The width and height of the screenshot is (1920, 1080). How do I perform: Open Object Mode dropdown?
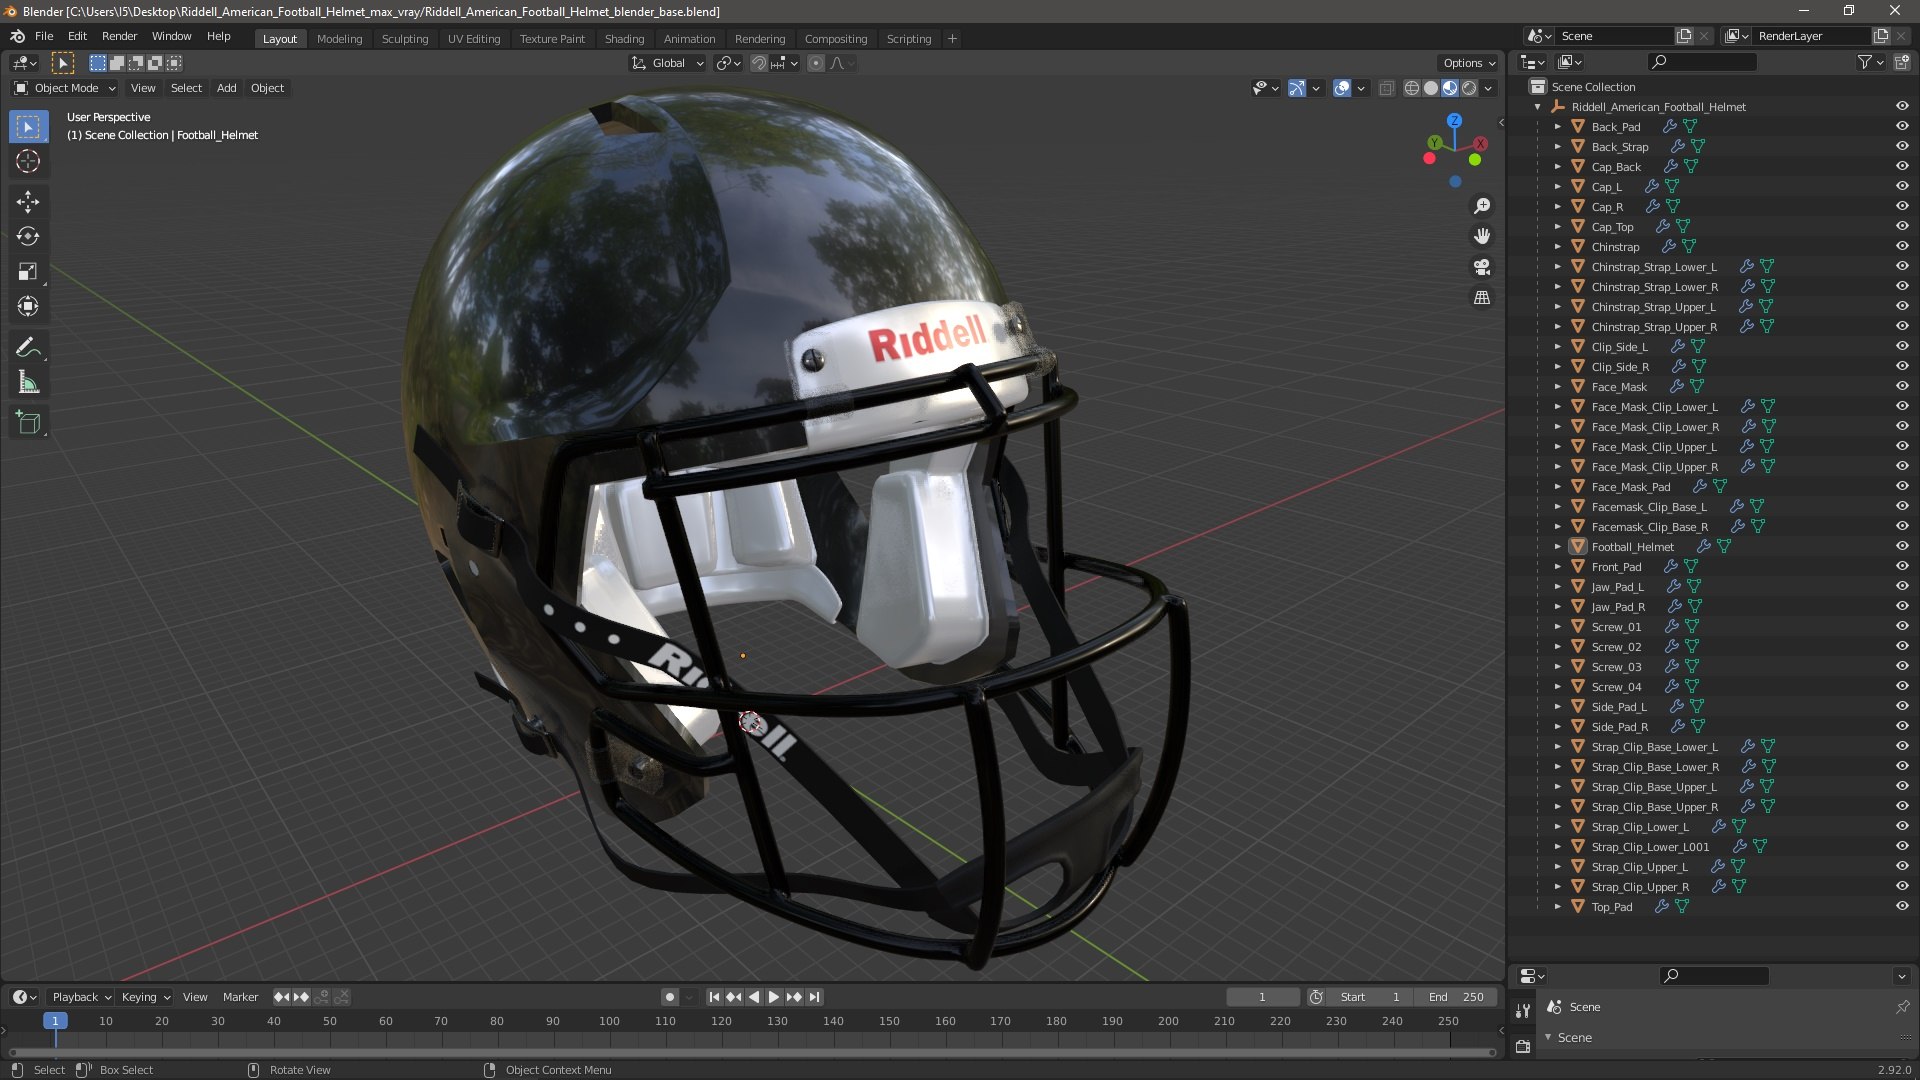pos(65,88)
